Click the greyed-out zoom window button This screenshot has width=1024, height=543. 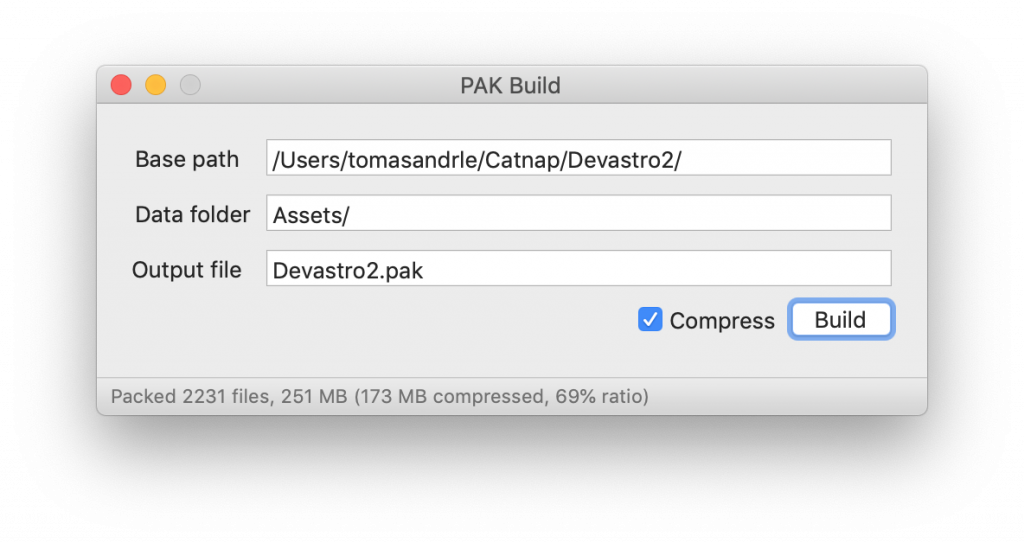[190, 85]
